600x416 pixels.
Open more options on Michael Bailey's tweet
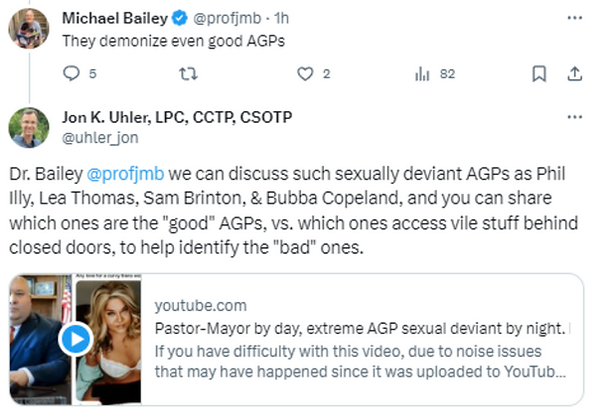point(574,18)
